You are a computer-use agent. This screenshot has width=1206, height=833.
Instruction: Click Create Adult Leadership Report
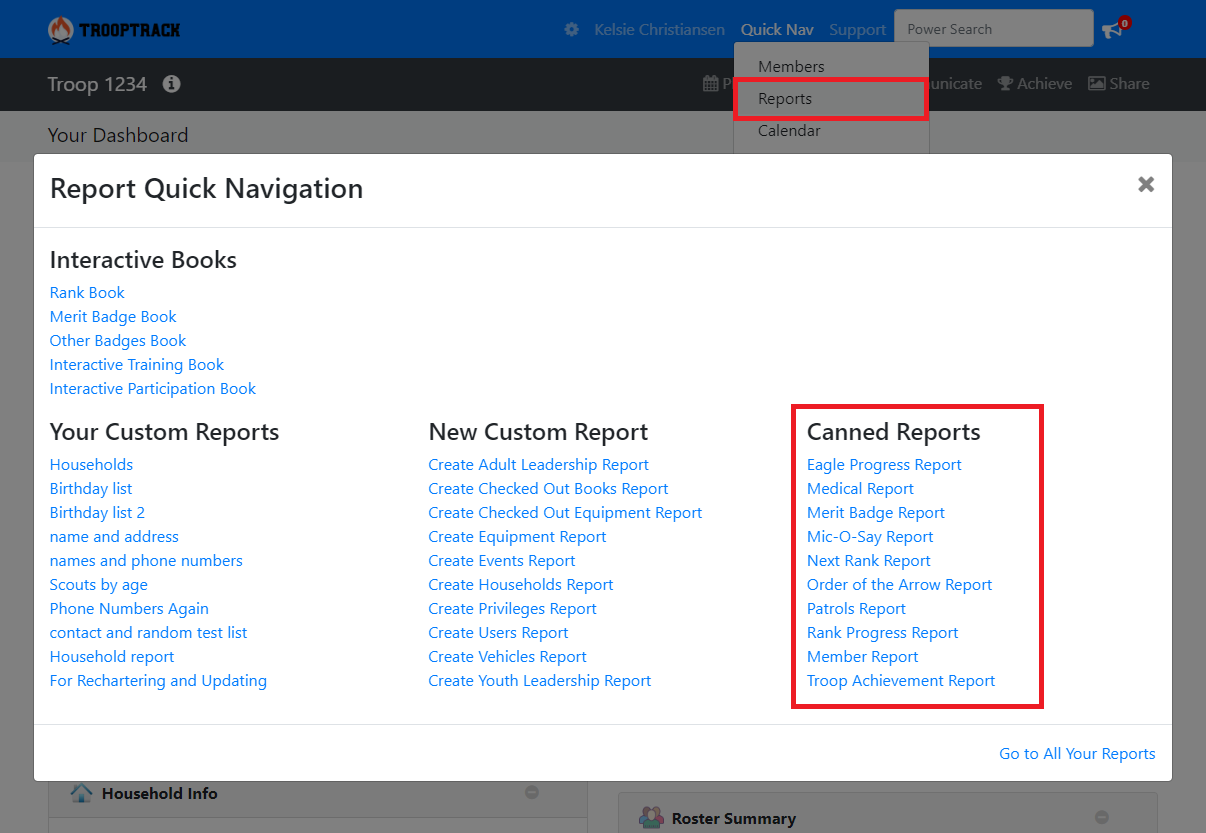click(538, 465)
